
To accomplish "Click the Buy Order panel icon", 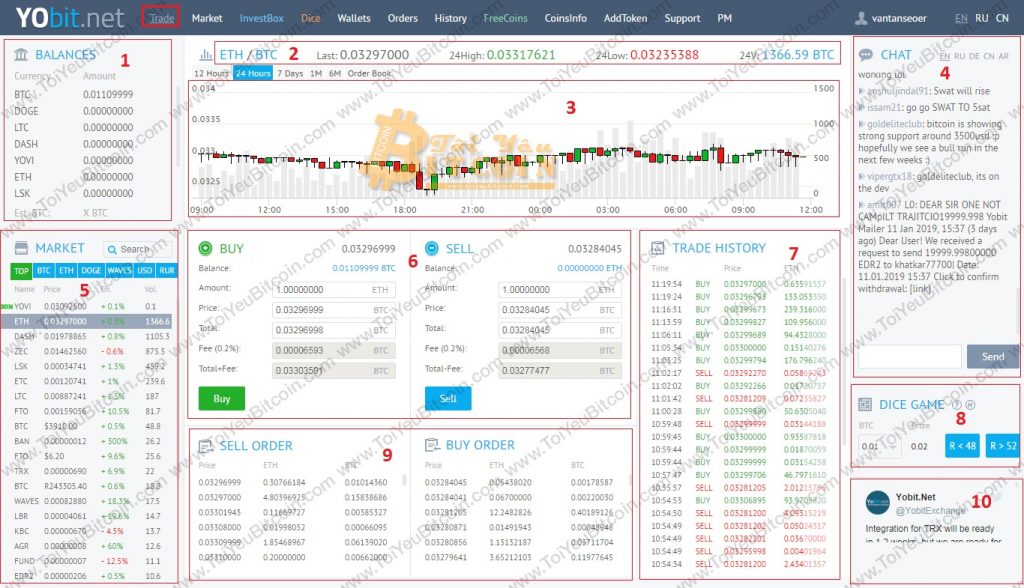I will point(432,445).
